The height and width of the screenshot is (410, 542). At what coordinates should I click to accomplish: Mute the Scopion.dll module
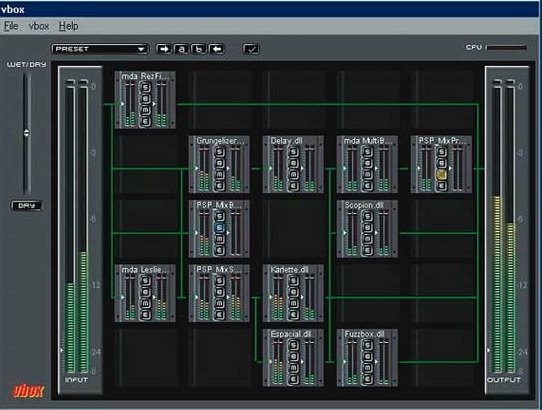(x=367, y=239)
